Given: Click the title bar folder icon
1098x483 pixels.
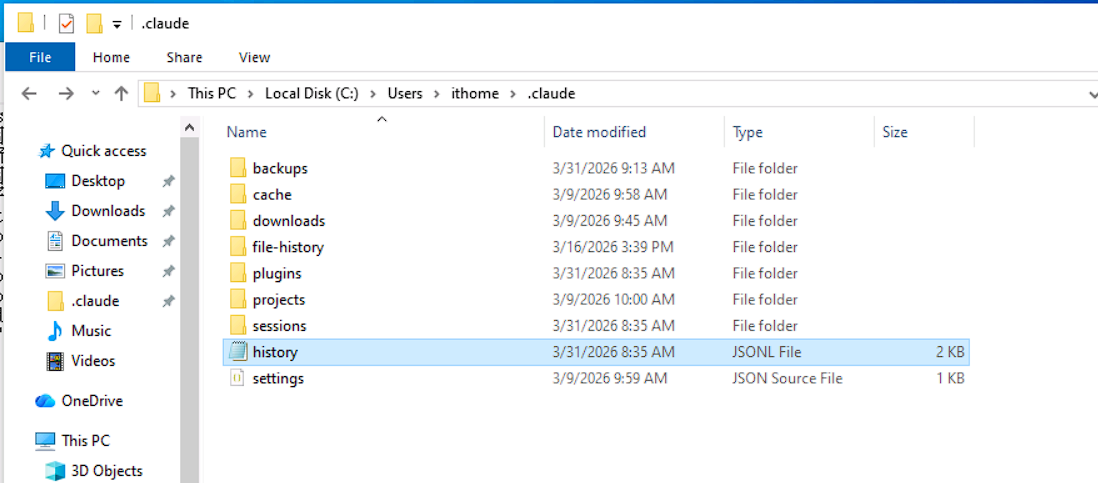Looking at the screenshot, I should pyautogui.click(x=26, y=23).
